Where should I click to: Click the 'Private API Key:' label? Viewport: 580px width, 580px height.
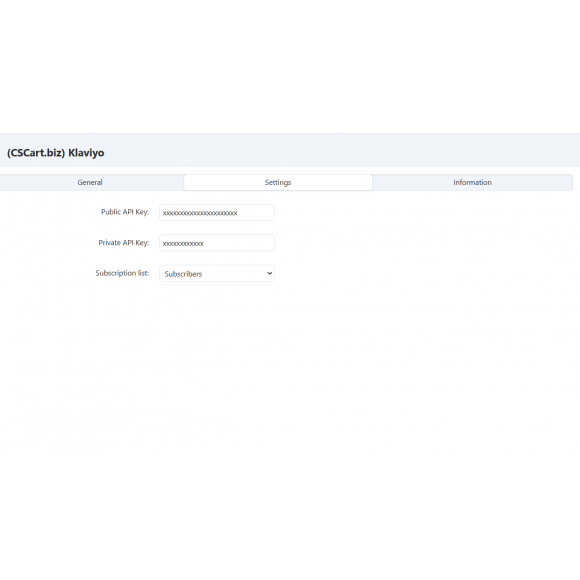(124, 243)
